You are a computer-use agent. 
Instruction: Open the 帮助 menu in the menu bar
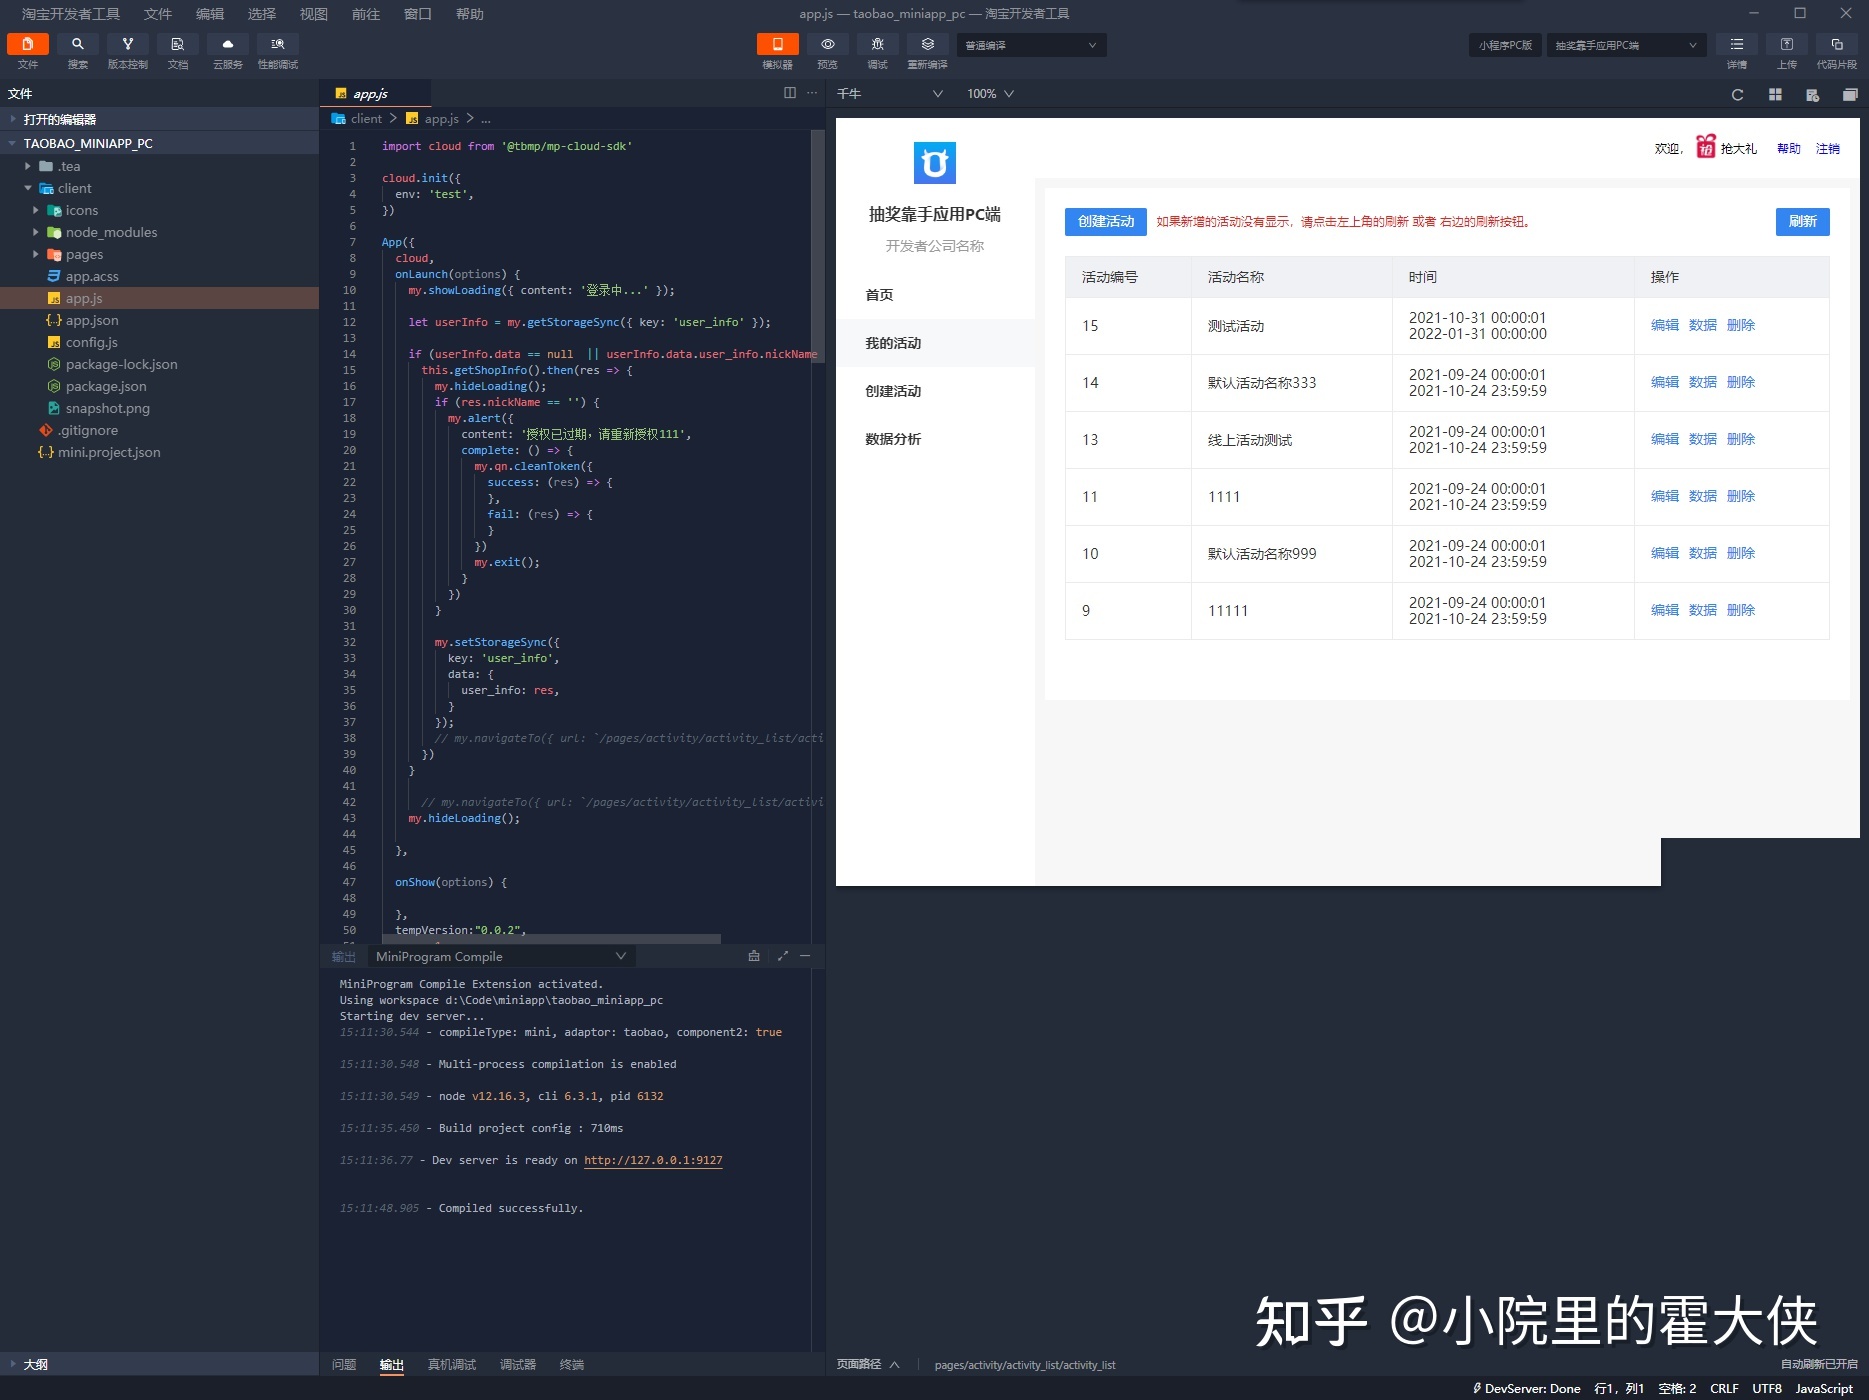(x=470, y=14)
